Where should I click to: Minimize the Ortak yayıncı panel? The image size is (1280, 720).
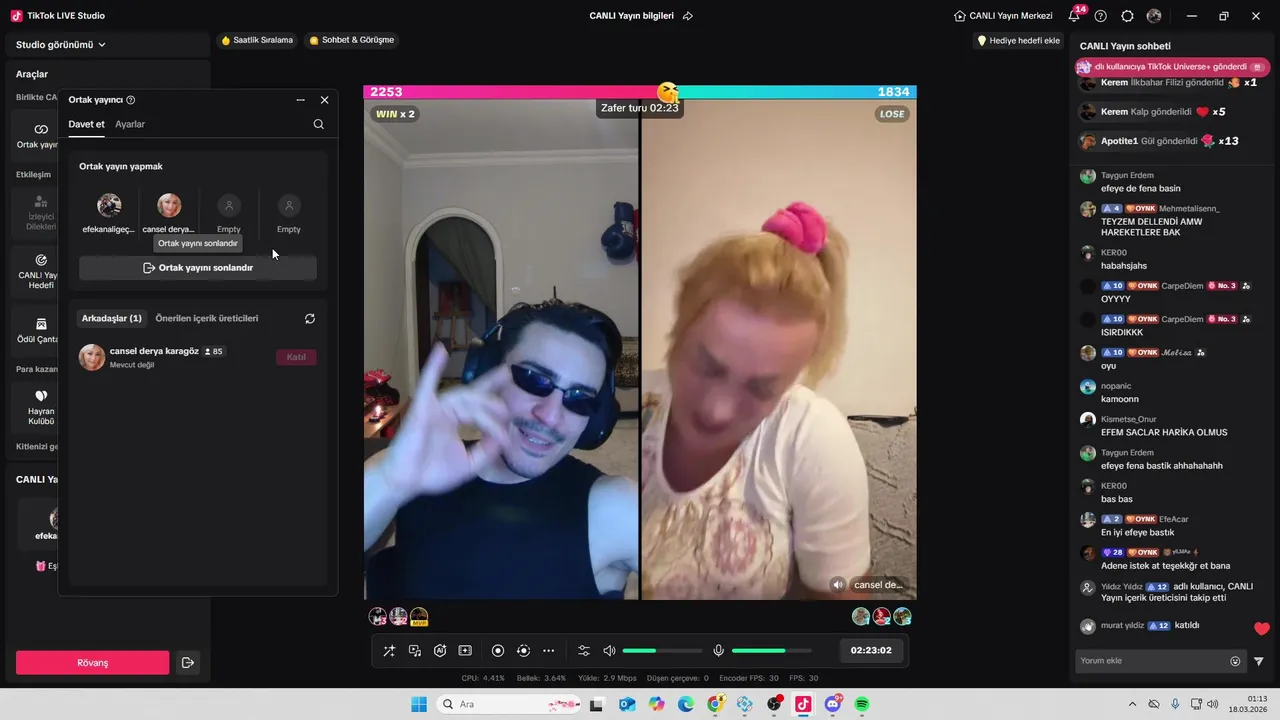[301, 100]
